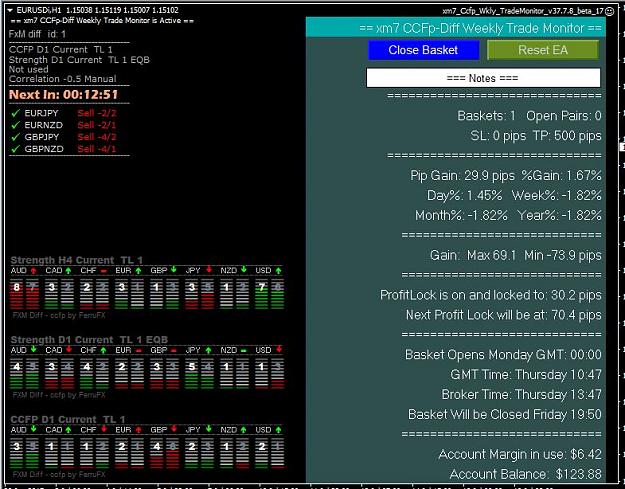This screenshot has width=625, height=489.
Task: Click the 'Strength H4 Current TL 1' heading
Action: (77, 260)
